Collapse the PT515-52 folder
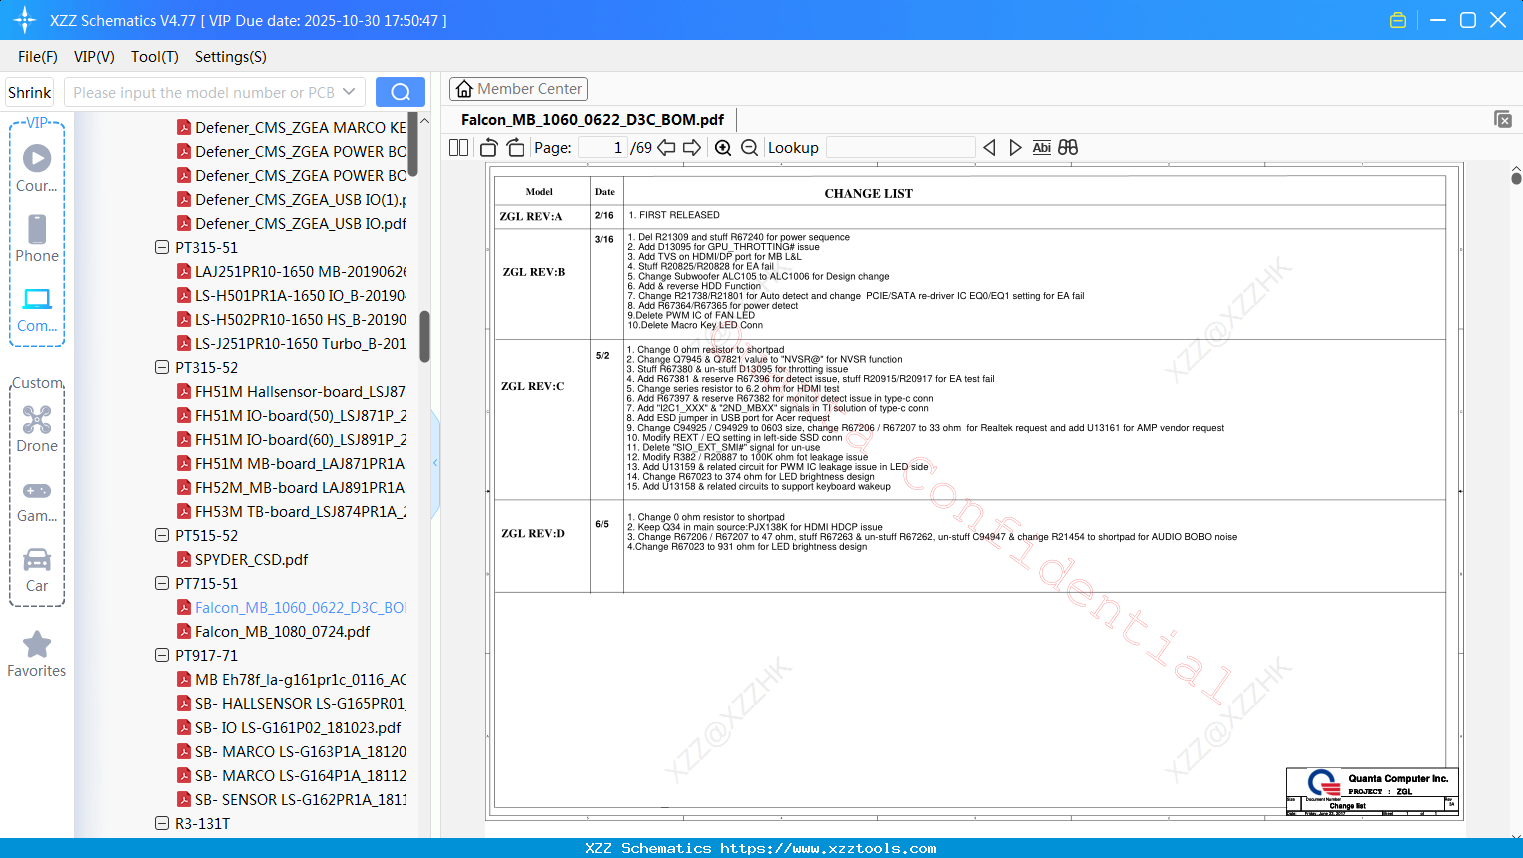1523x858 pixels. click(162, 535)
